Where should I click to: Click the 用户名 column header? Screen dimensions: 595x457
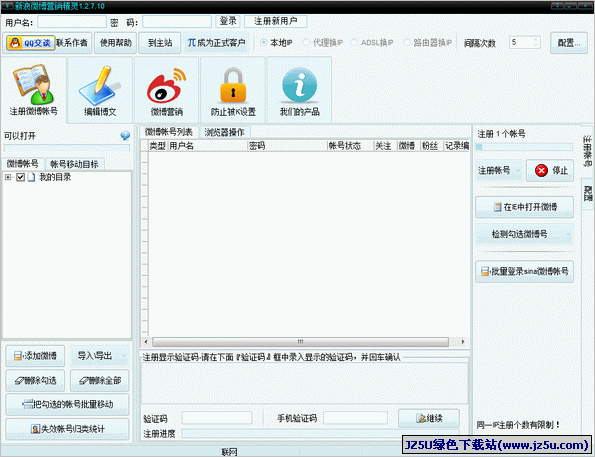207,146
